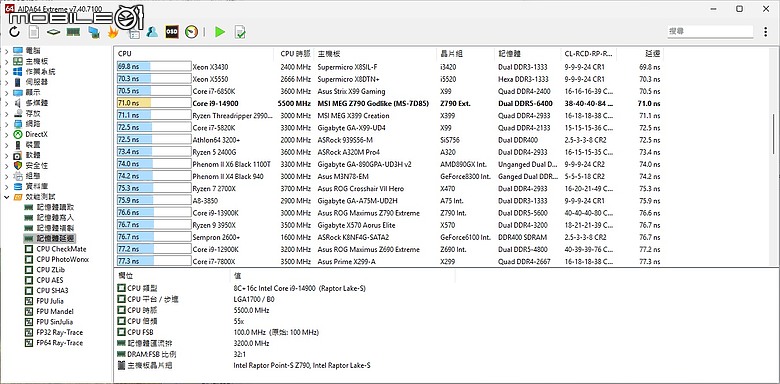Click the Windows logo icon for 作業系統
The height and width of the screenshot is (384, 780).
click(18, 71)
